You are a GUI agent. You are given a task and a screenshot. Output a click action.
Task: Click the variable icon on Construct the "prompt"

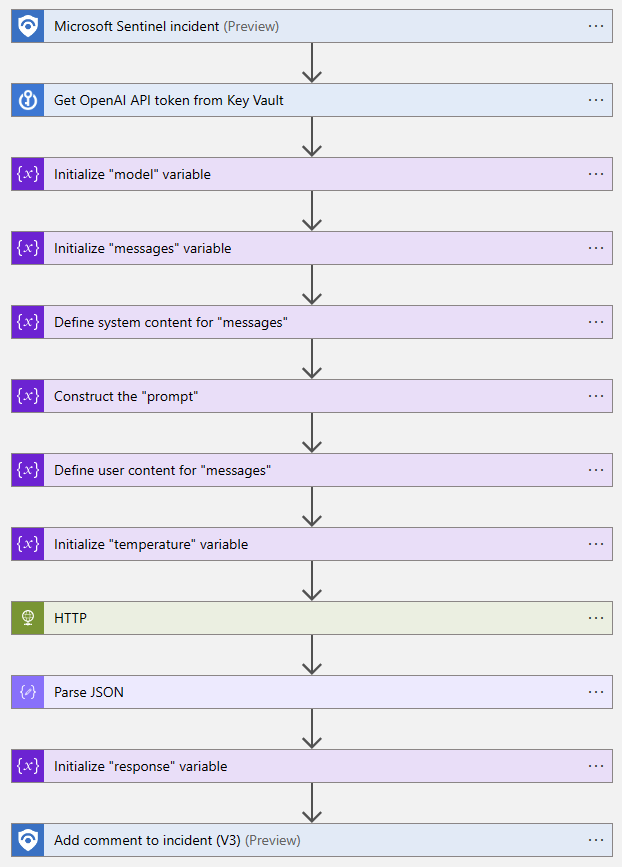(x=26, y=396)
